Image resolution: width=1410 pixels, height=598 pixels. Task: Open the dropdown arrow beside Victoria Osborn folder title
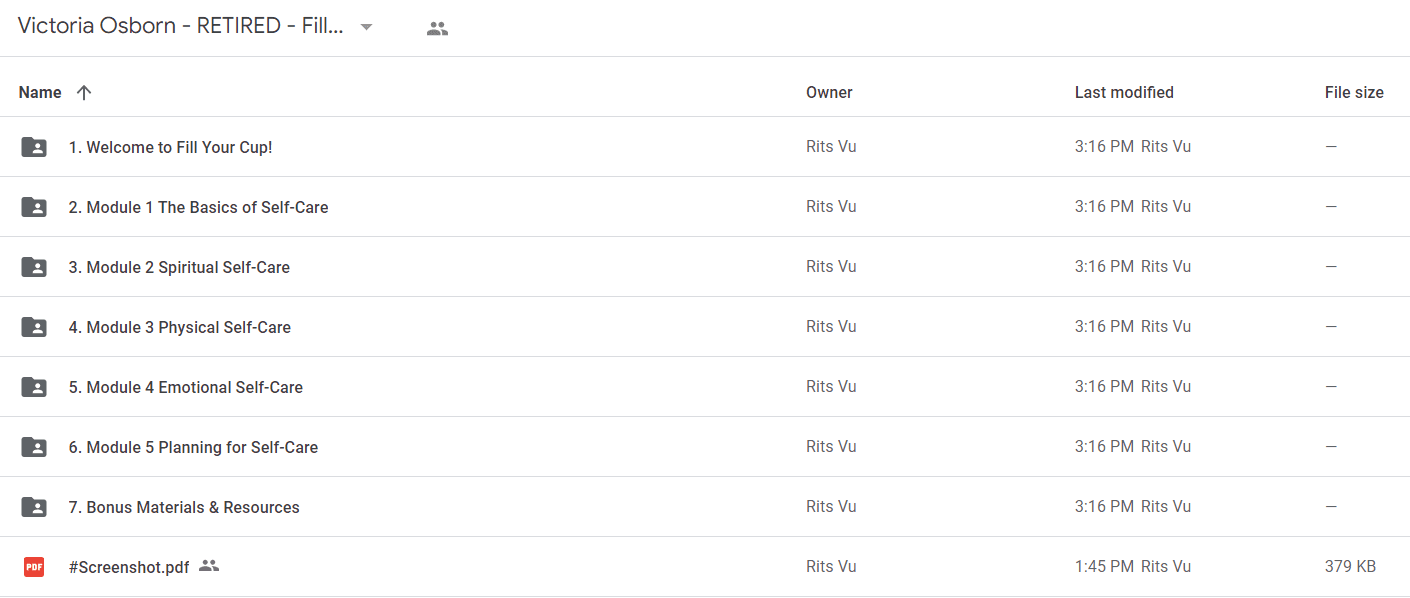point(366,28)
